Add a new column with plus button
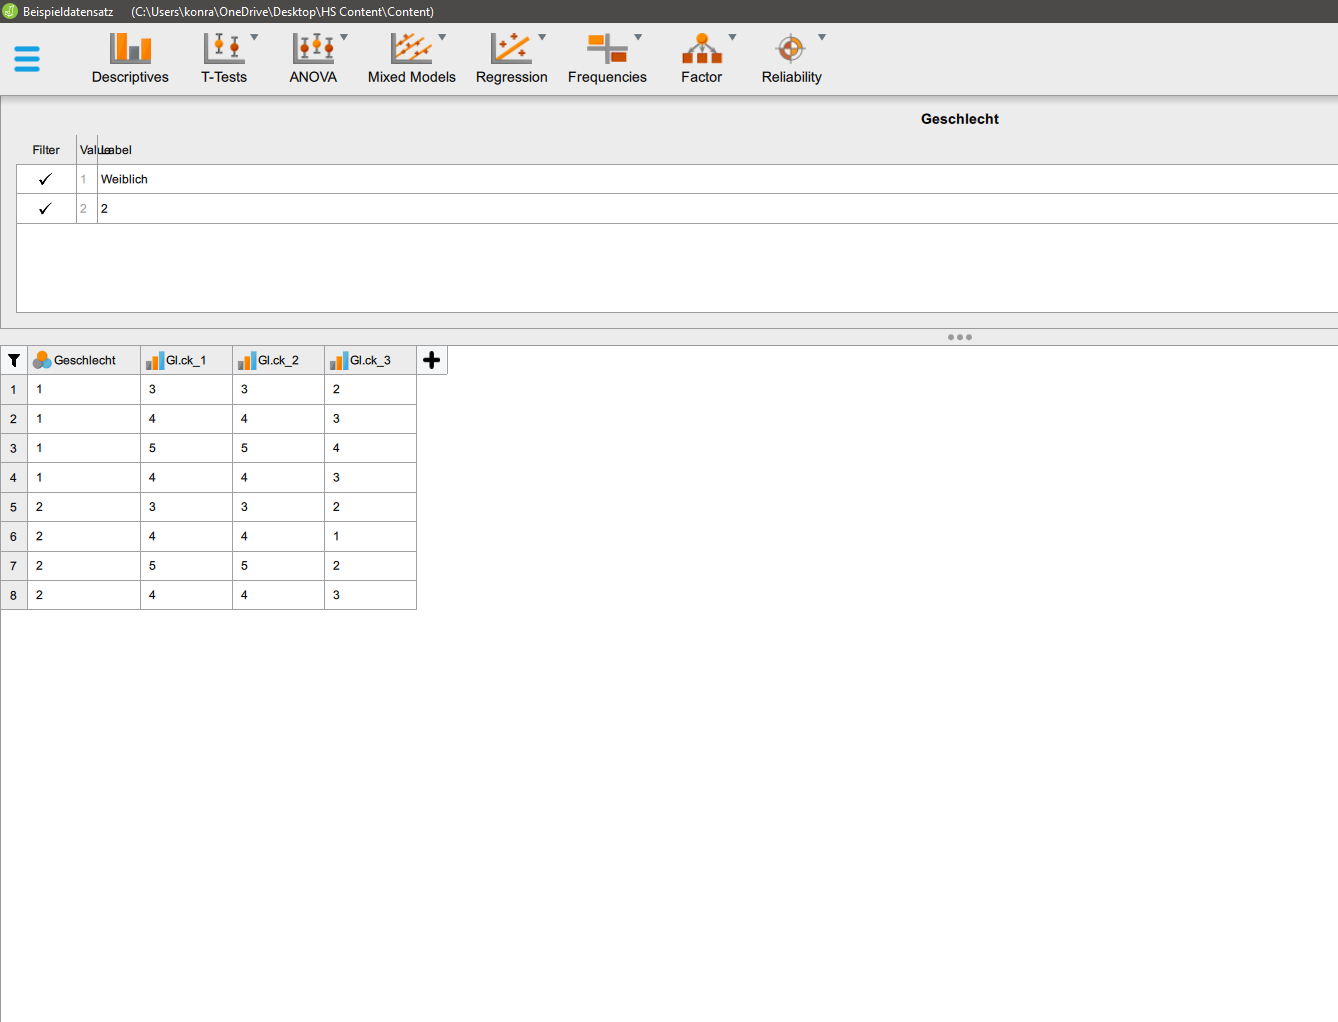 [x=432, y=360]
